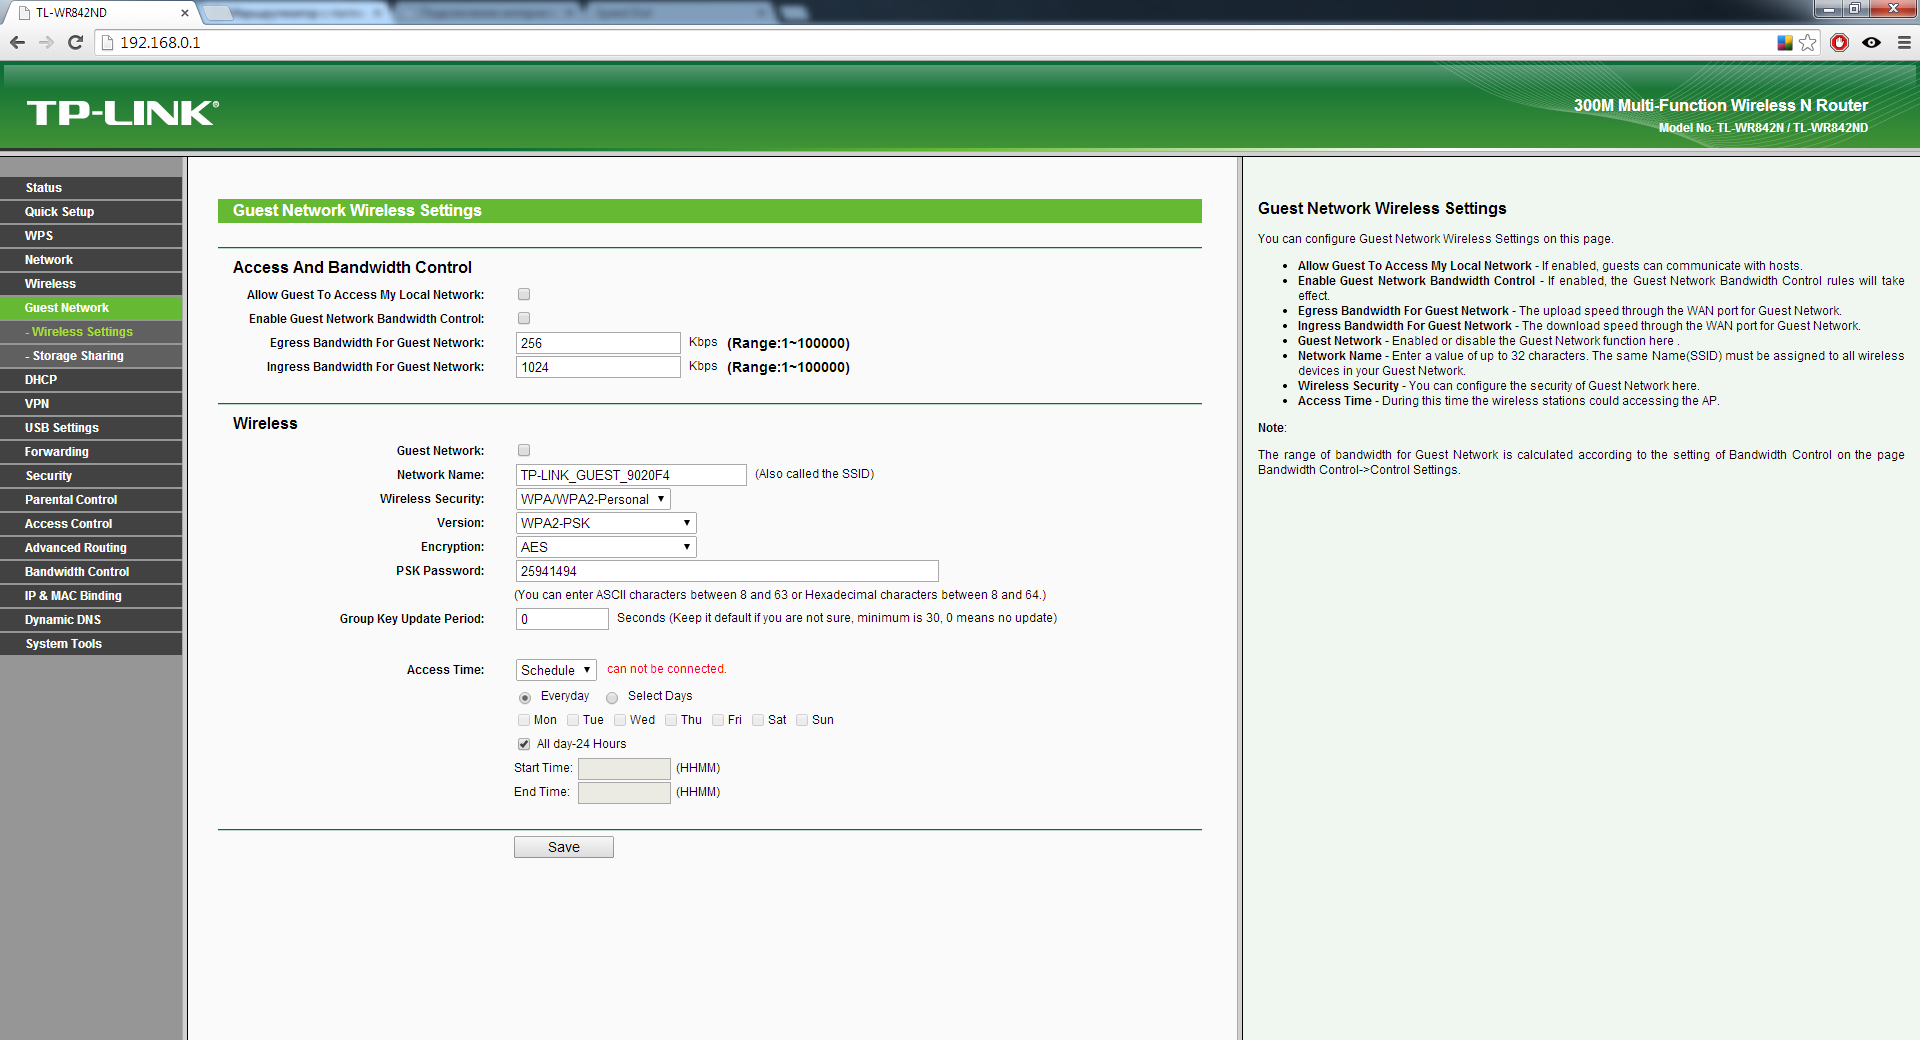Screen dimensions: 1920x1040
Task: Expand the Encryption AES dropdown
Action: 605,547
